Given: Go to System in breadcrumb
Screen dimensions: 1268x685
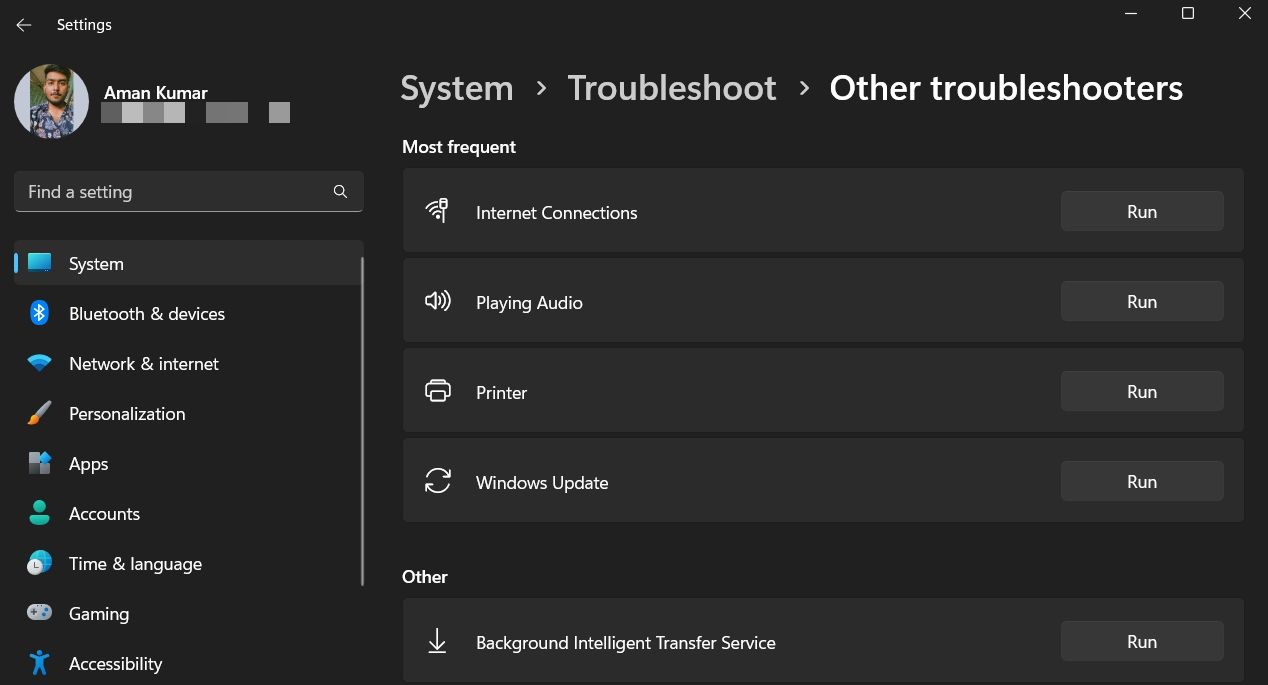Looking at the screenshot, I should coord(457,88).
